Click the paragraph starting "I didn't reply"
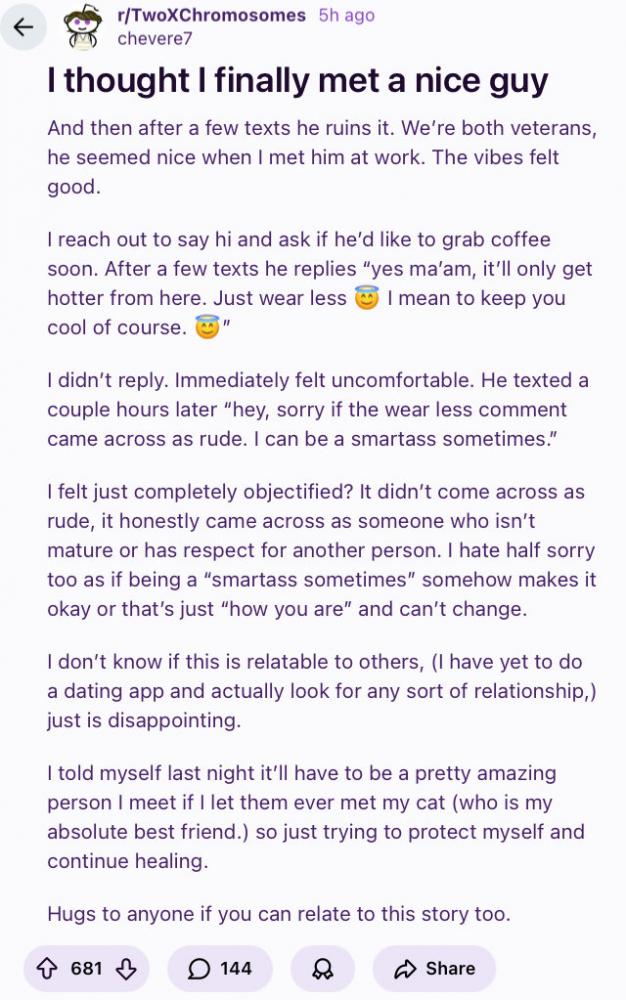Screen dimensions: 626x1000 (320, 410)
